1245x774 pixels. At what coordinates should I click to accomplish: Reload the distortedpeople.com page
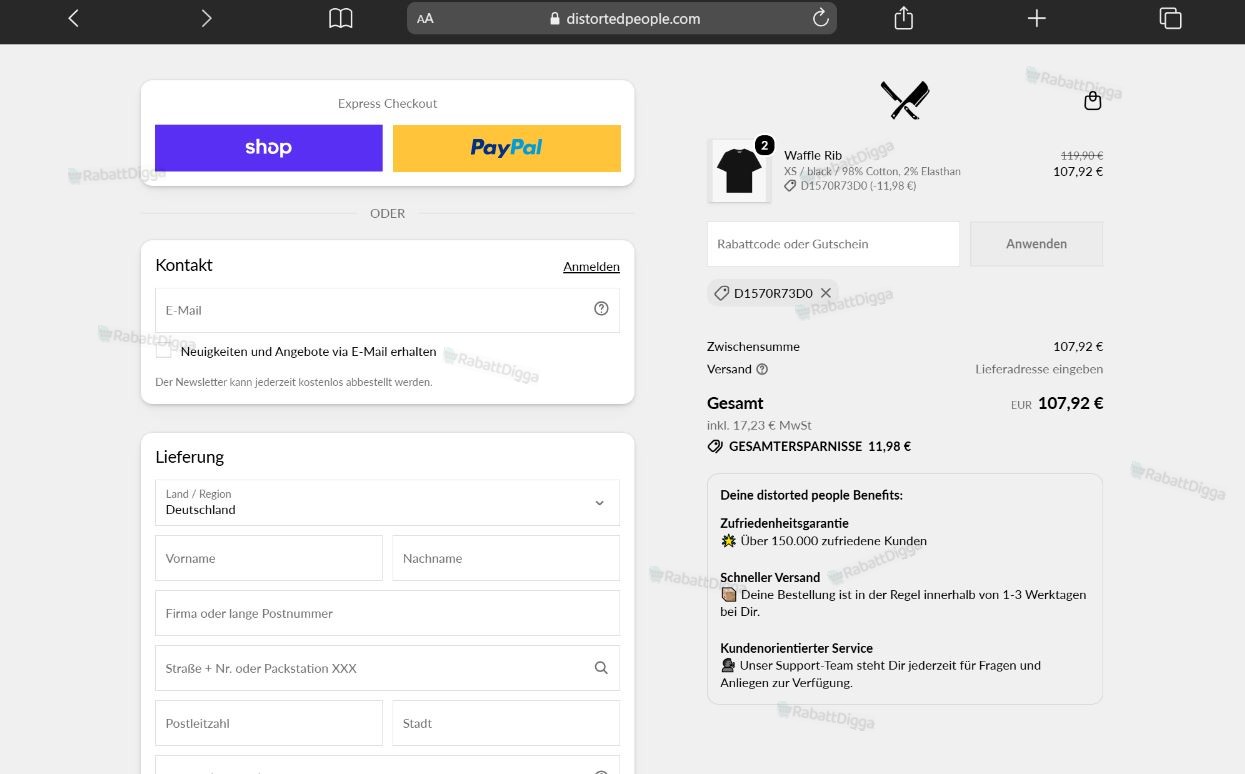pyautogui.click(x=821, y=18)
